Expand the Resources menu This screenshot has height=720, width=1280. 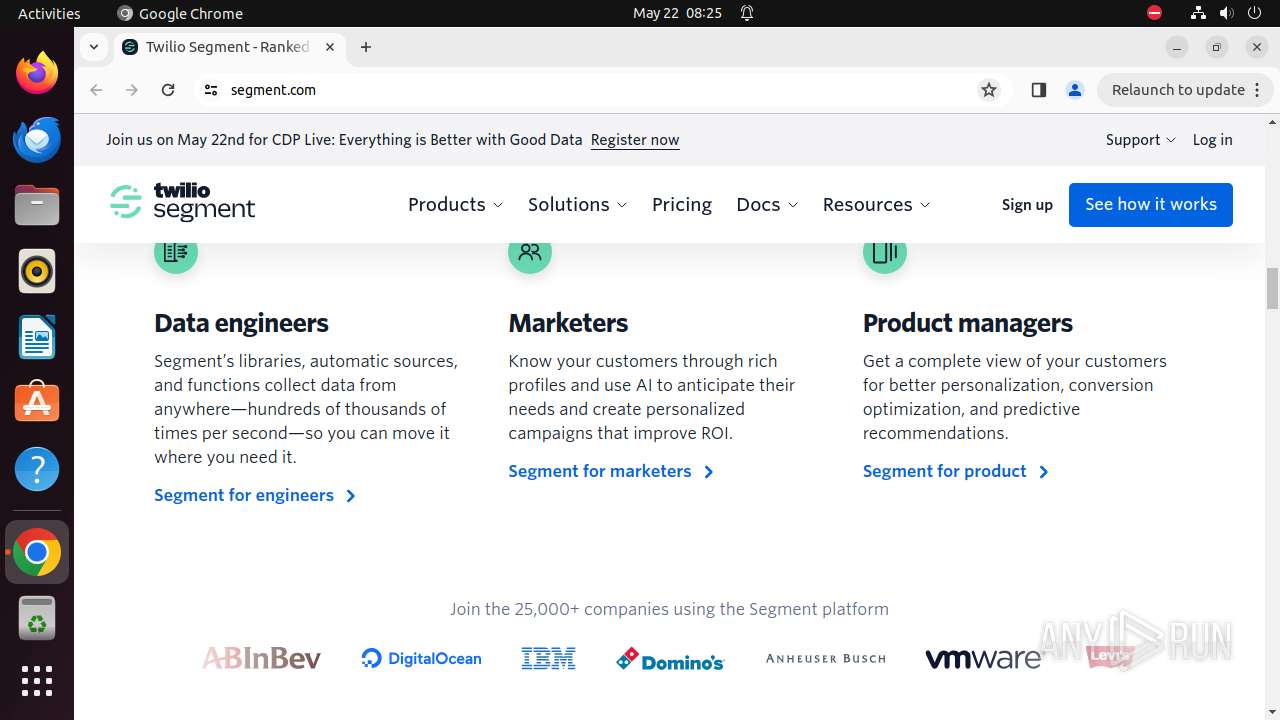876,204
